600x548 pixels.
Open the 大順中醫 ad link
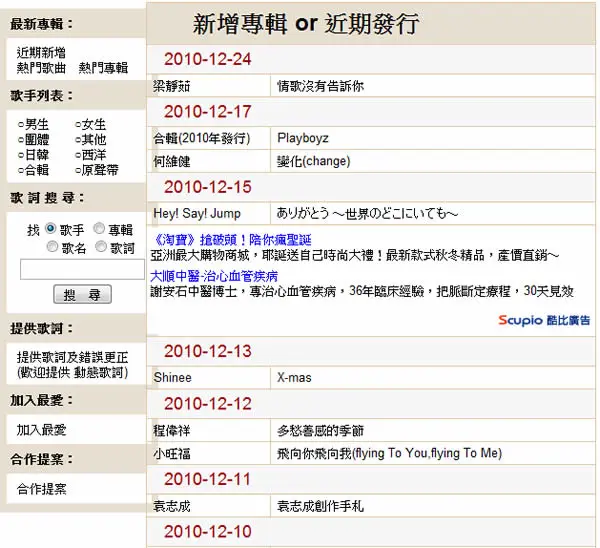click(214, 276)
